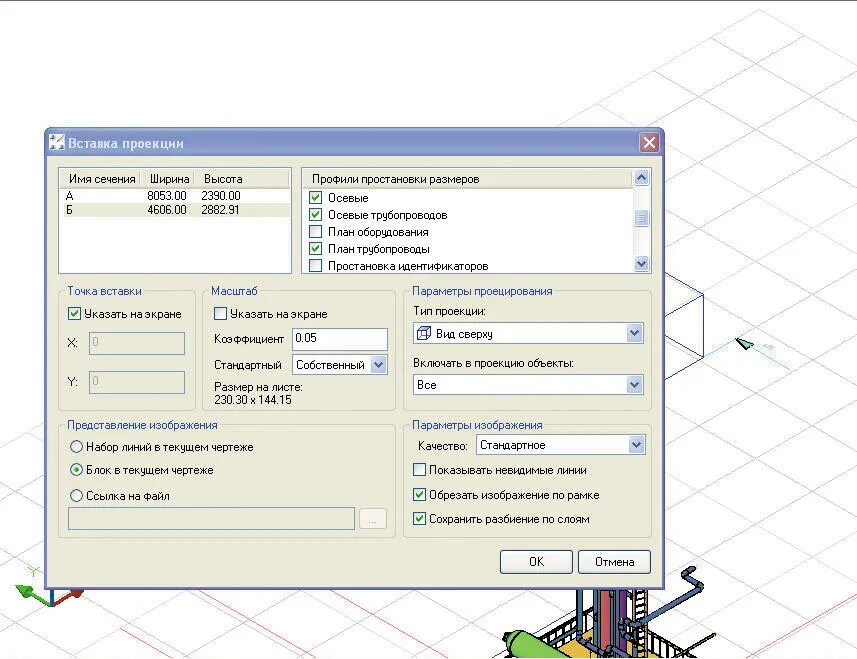Click the 230.30 x 144.15 sheet size text
Image resolution: width=857 pixels, height=659 pixels.
tap(253, 400)
